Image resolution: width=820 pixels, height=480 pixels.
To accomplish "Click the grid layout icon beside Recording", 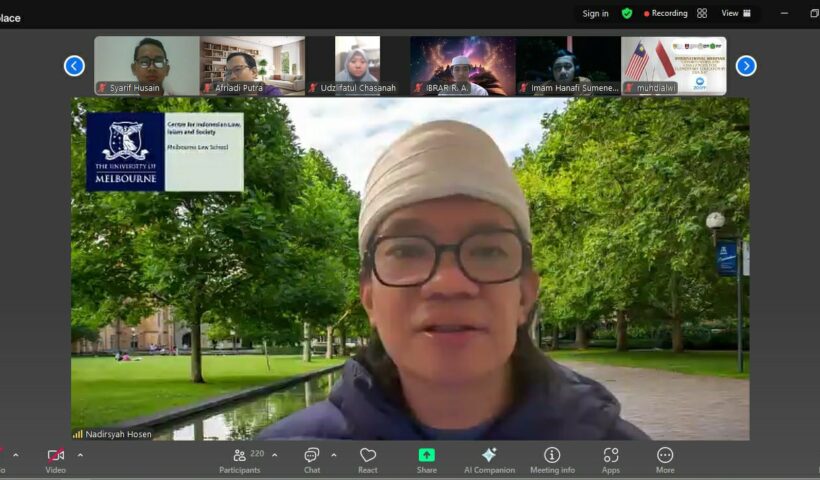I will 702,13.
